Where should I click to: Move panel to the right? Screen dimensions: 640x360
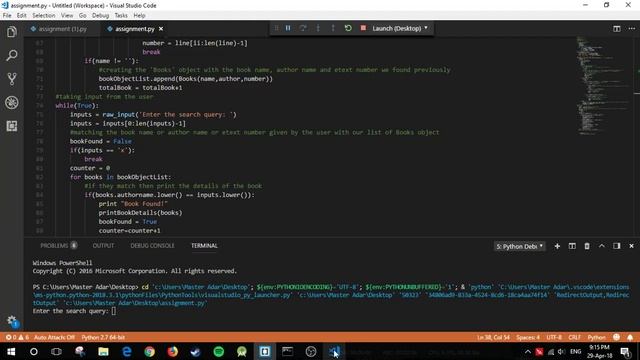(x=617, y=246)
